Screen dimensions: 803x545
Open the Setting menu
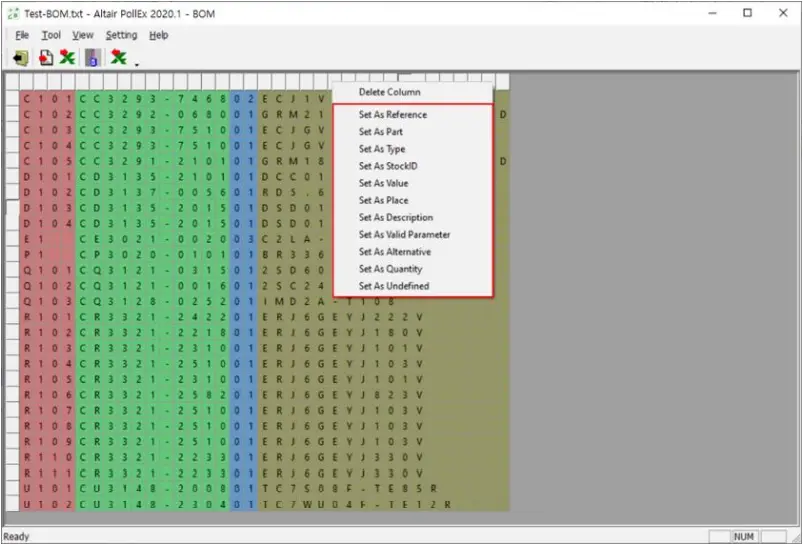pos(121,35)
